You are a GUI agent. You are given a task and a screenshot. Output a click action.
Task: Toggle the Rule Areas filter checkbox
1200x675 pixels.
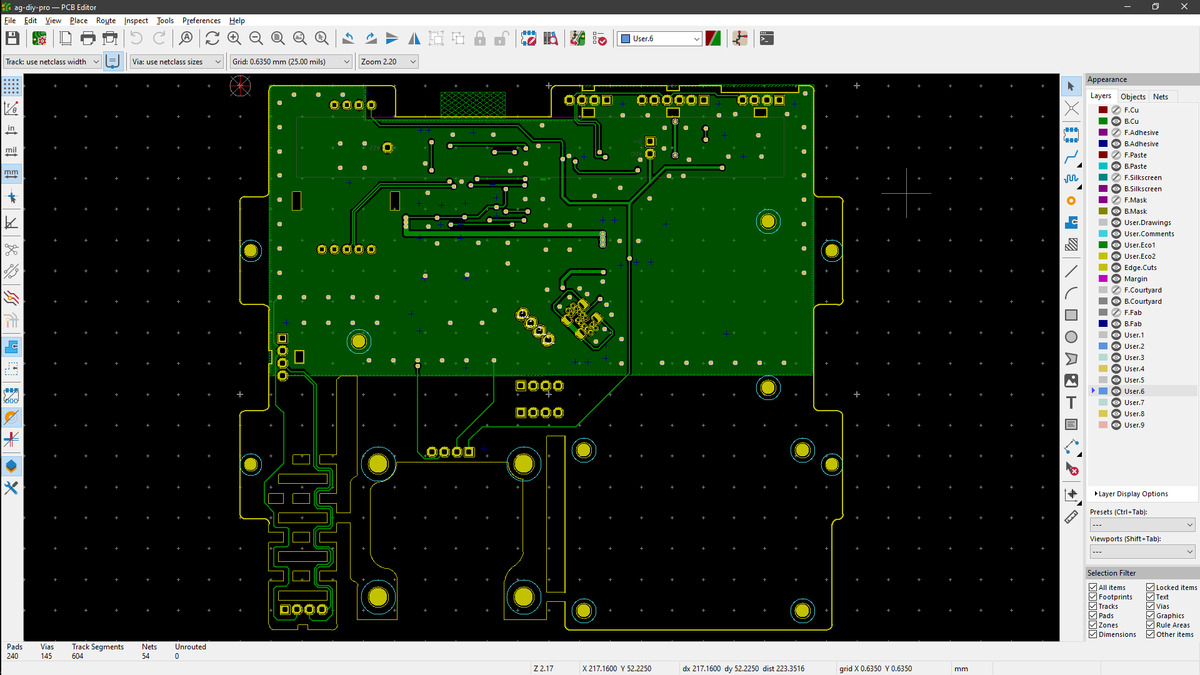pyautogui.click(x=1150, y=625)
